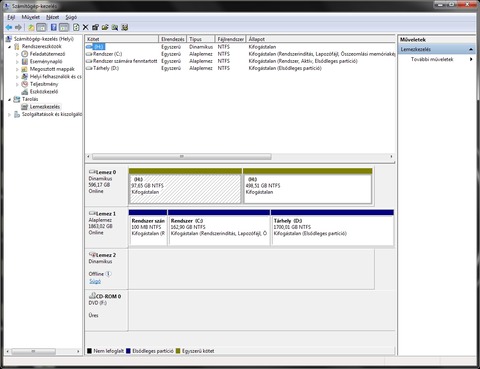Toggle the Show/Hide Action Pane toolbar icon
The width and height of the screenshot is (480, 369).
pos(64,27)
